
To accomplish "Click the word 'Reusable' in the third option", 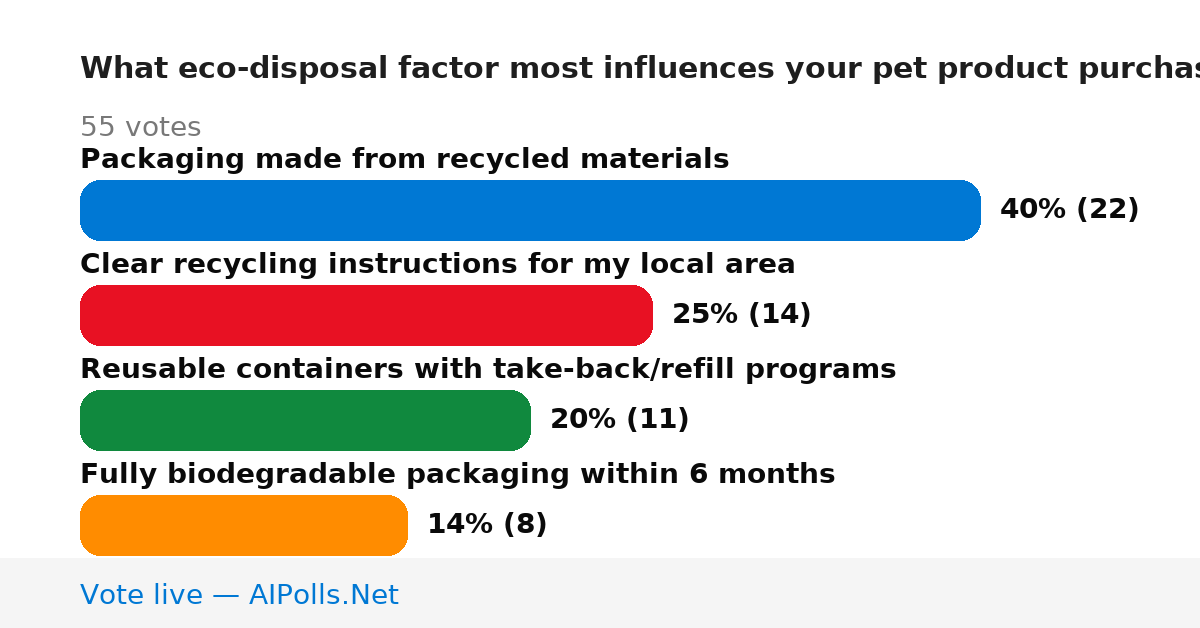I will 136,369.
